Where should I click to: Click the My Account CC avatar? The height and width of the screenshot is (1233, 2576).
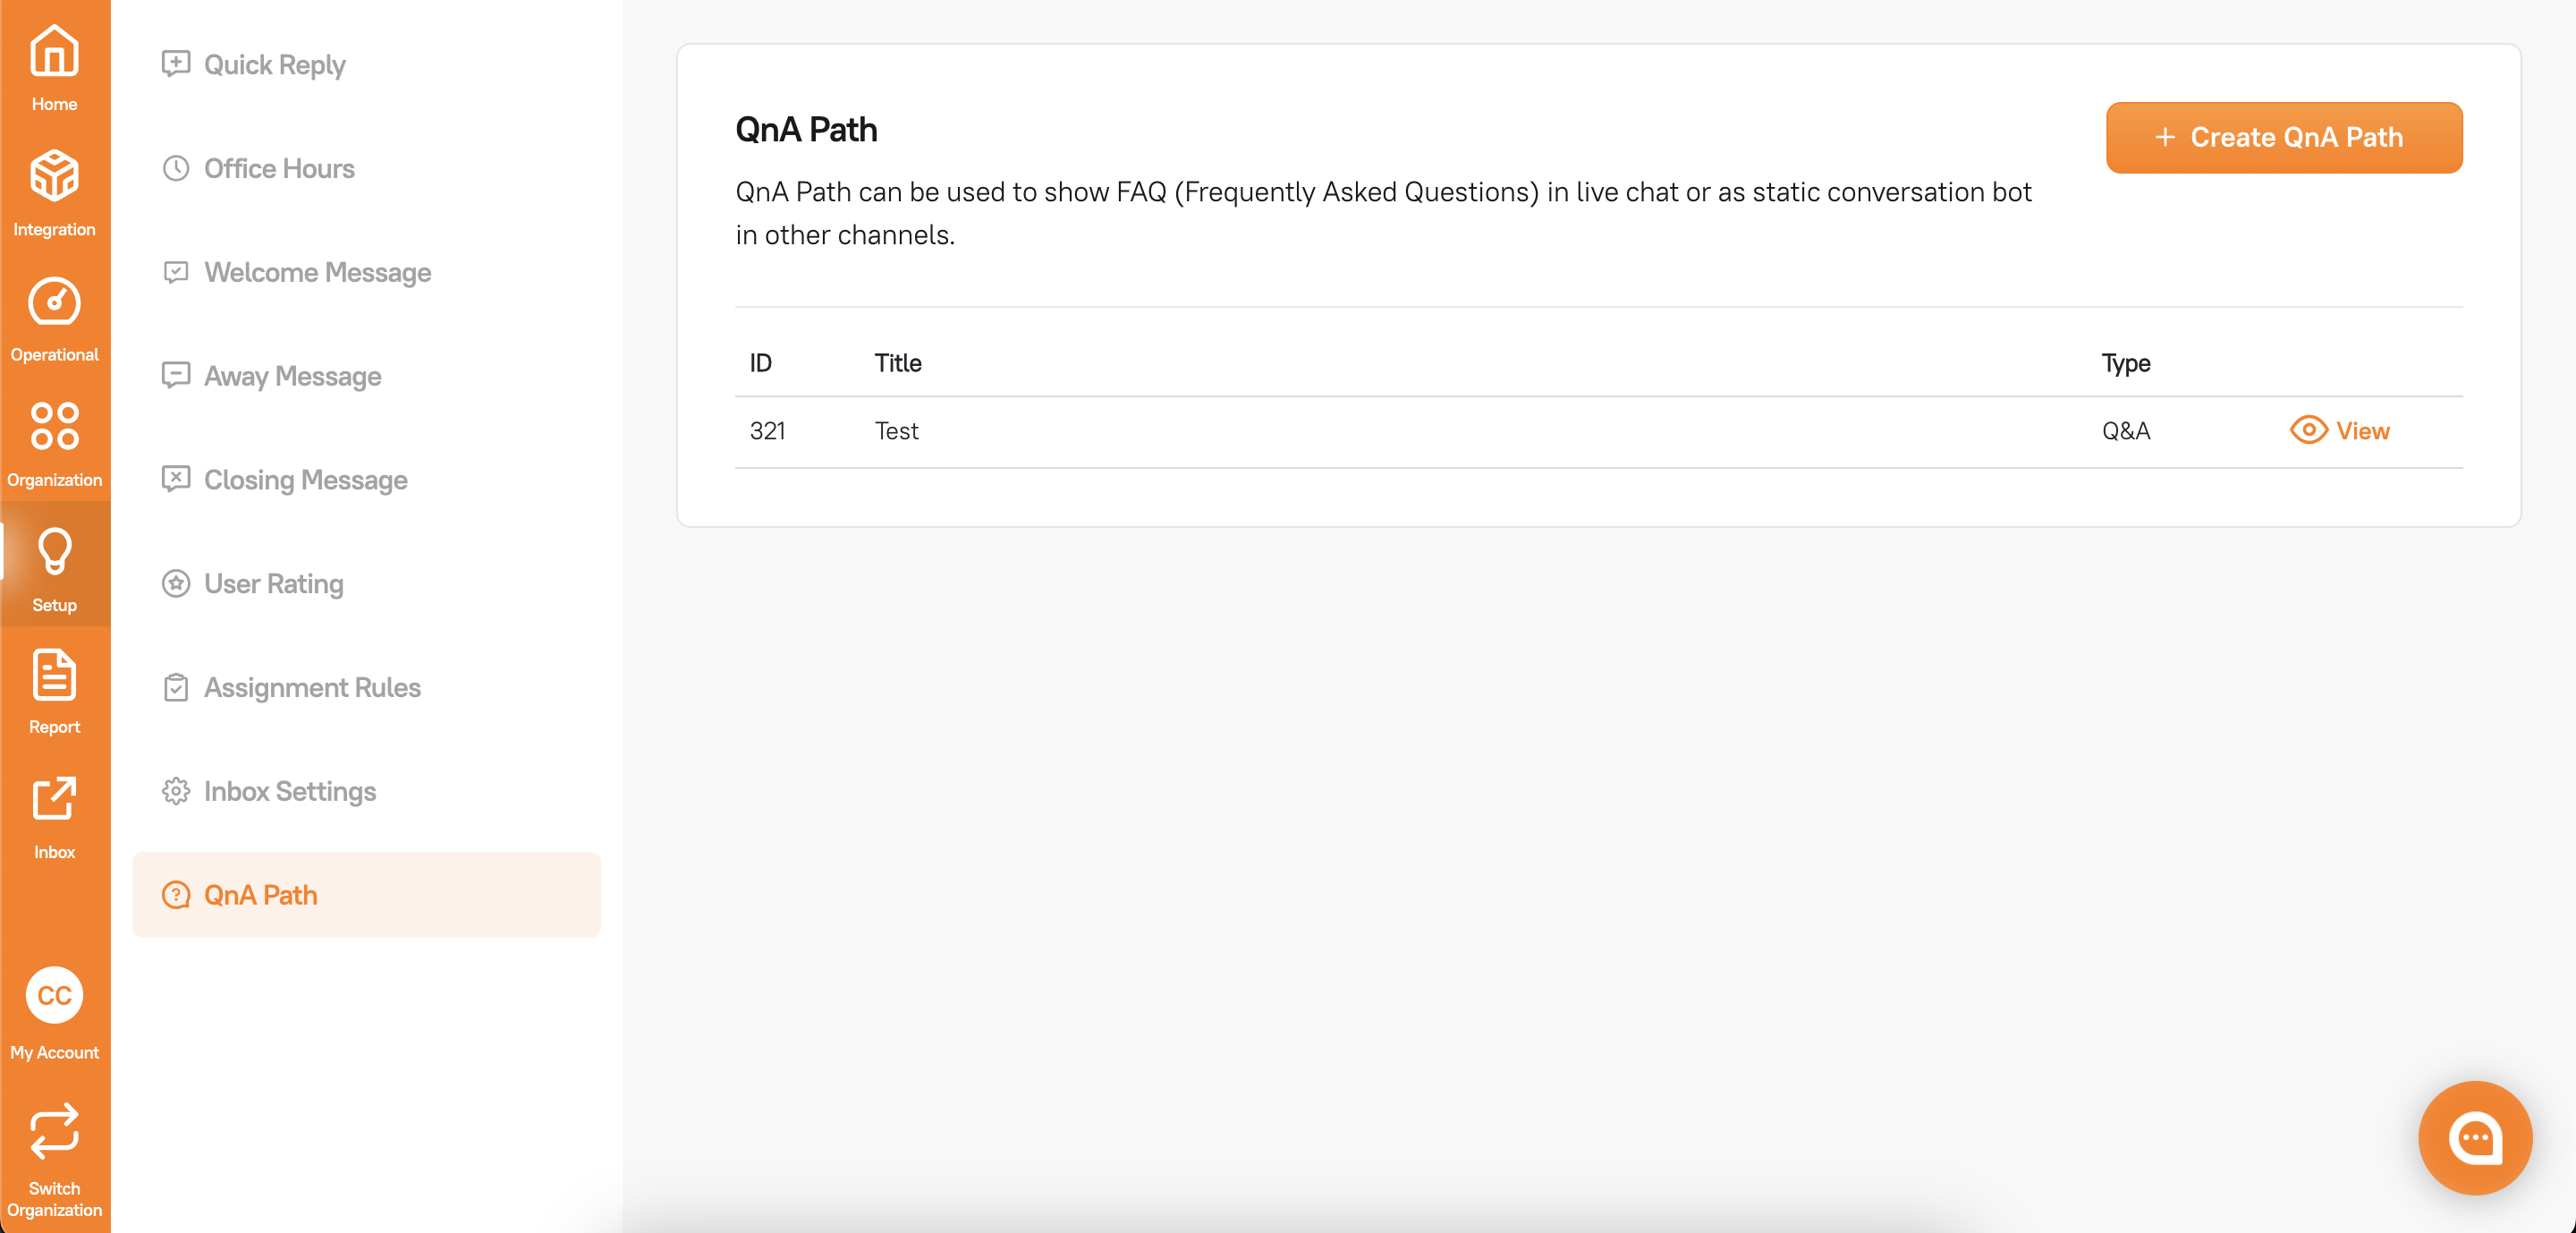point(54,996)
